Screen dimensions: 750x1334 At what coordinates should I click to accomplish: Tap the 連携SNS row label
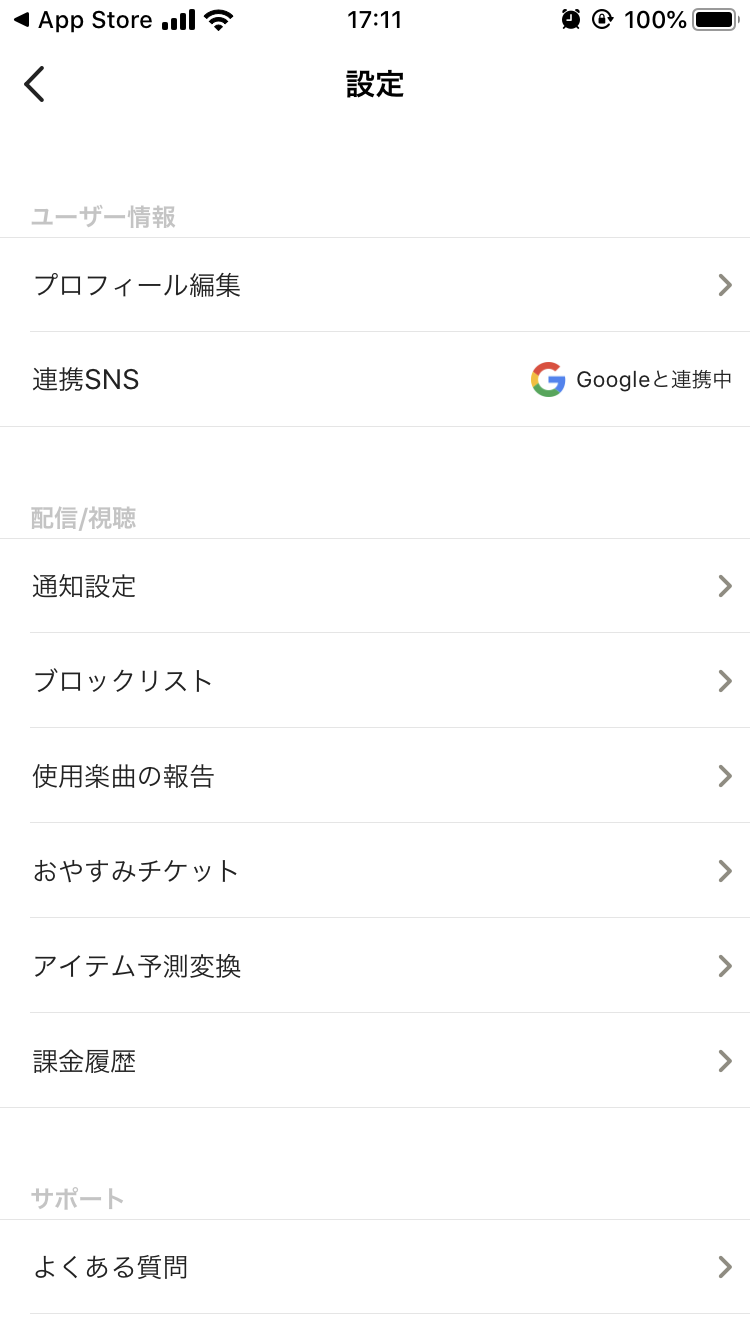(x=86, y=380)
